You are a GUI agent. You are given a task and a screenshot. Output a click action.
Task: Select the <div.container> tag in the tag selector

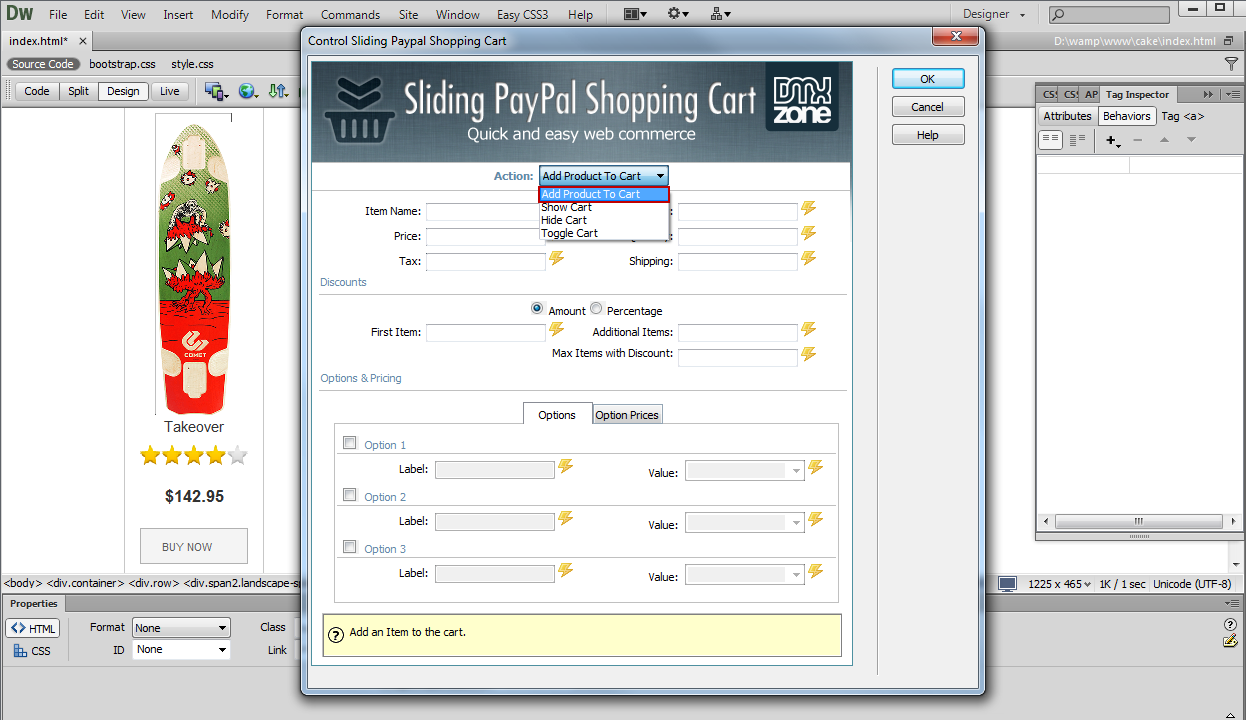click(x=85, y=583)
